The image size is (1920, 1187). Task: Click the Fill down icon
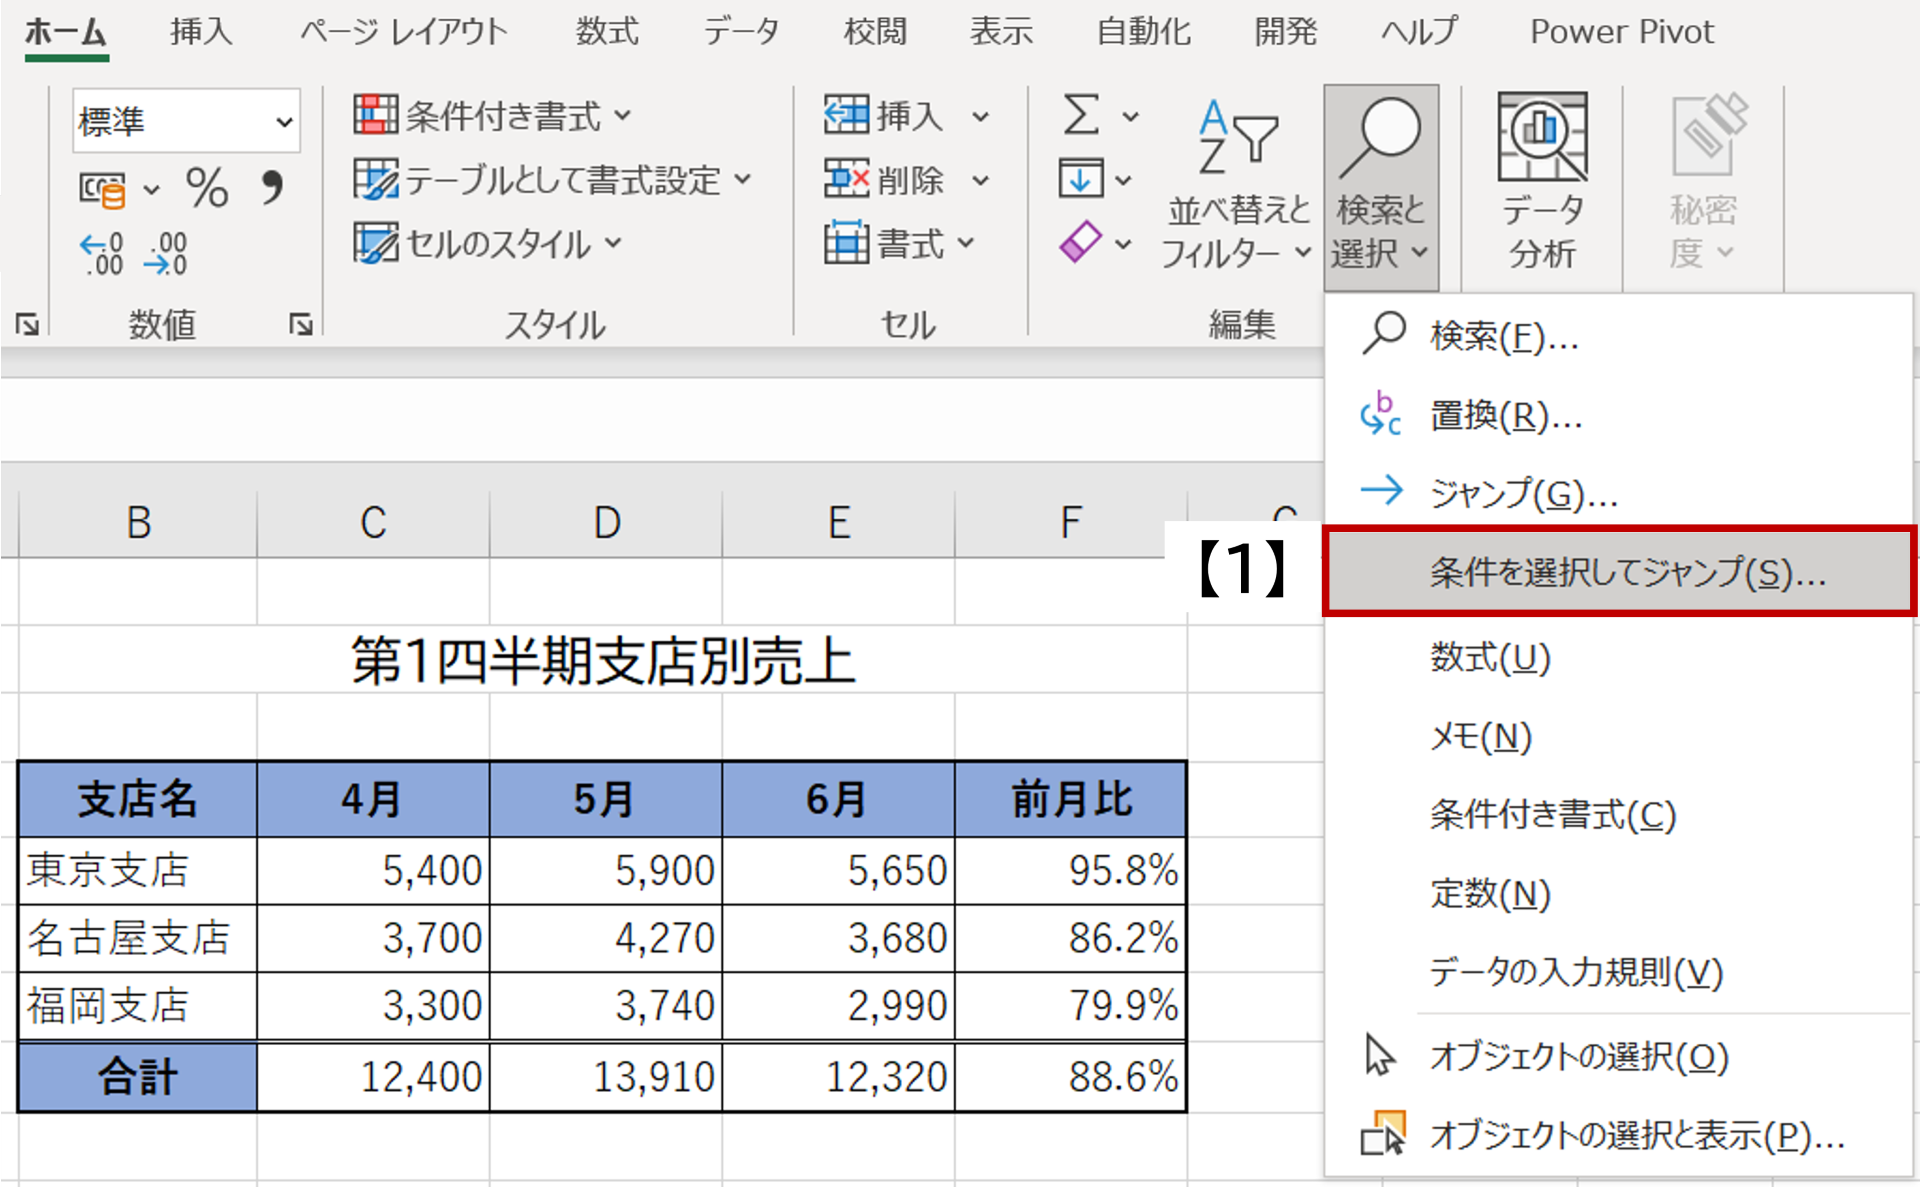tap(1081, 180)
